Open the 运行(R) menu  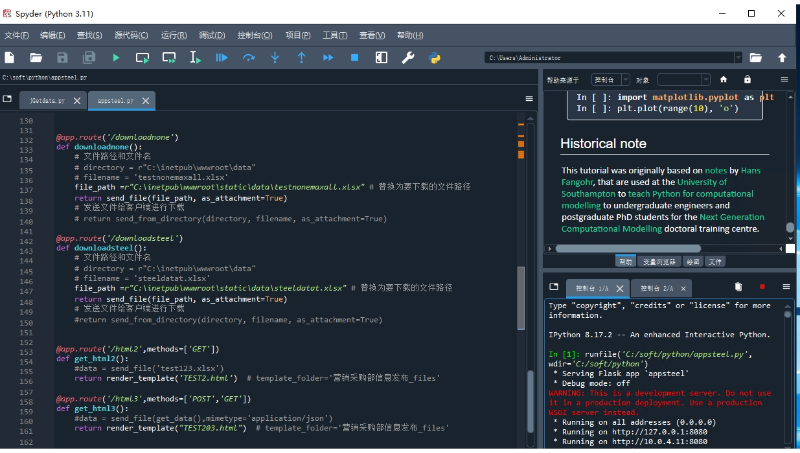pos(174,35)
